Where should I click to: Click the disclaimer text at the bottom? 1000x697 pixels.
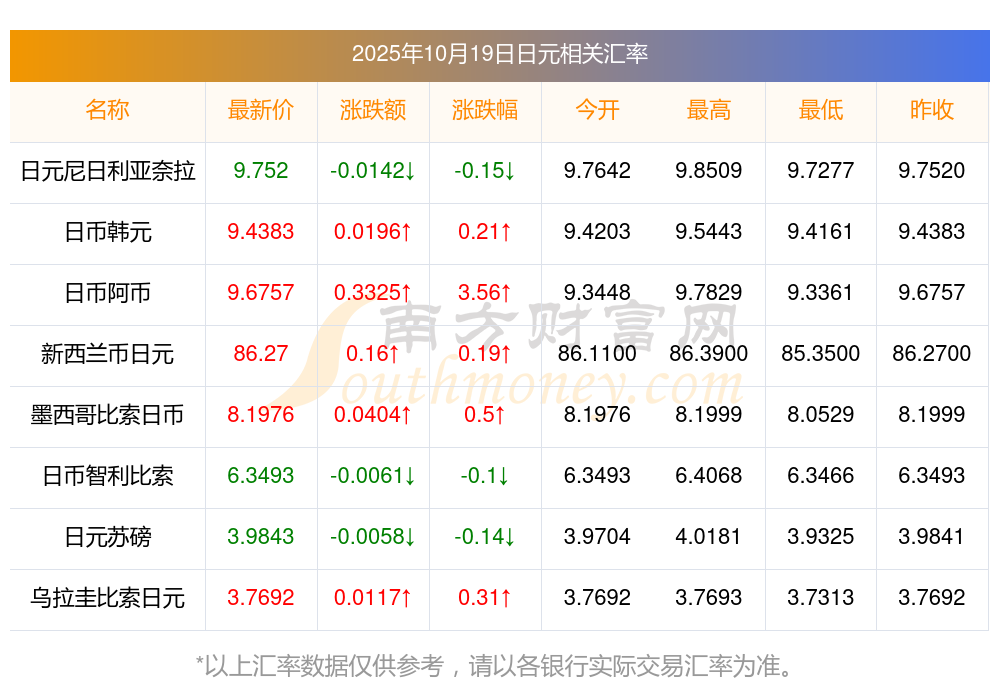pos(500,661)
